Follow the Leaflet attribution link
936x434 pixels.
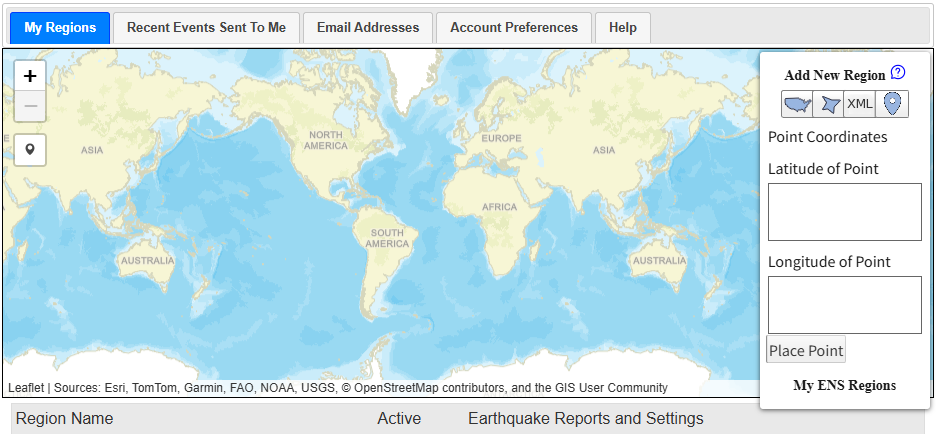26,388
